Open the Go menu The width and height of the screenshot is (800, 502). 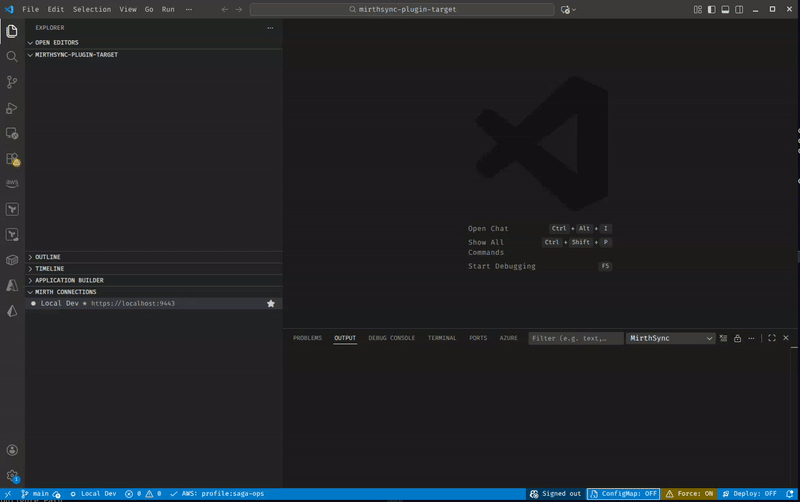coord(149,9)
